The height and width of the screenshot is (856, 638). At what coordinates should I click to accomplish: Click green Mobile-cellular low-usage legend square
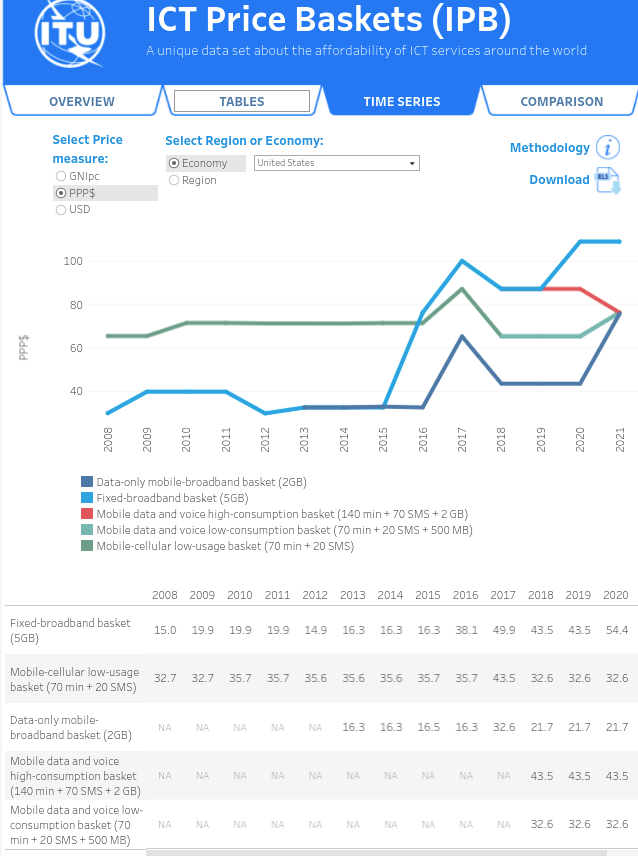click(87, 545)
